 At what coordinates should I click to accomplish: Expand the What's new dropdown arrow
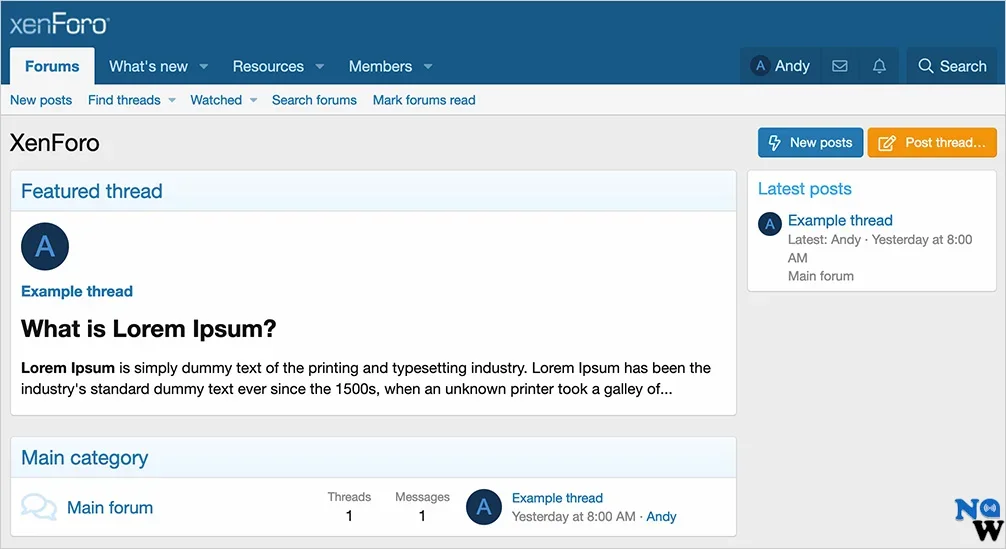[204, 67]
